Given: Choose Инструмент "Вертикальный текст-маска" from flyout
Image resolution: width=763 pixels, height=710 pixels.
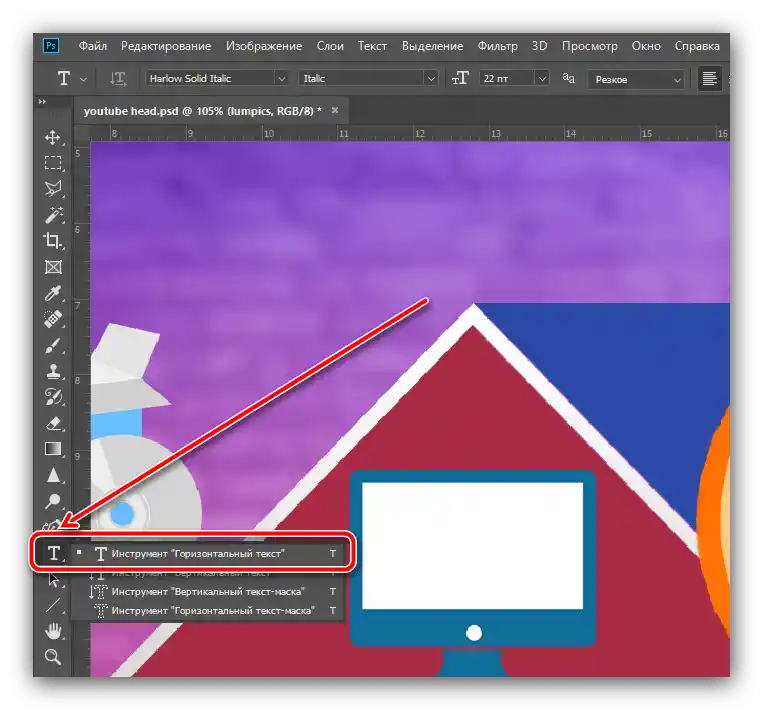Looking at the screenshot, I should tap(208, 591).
